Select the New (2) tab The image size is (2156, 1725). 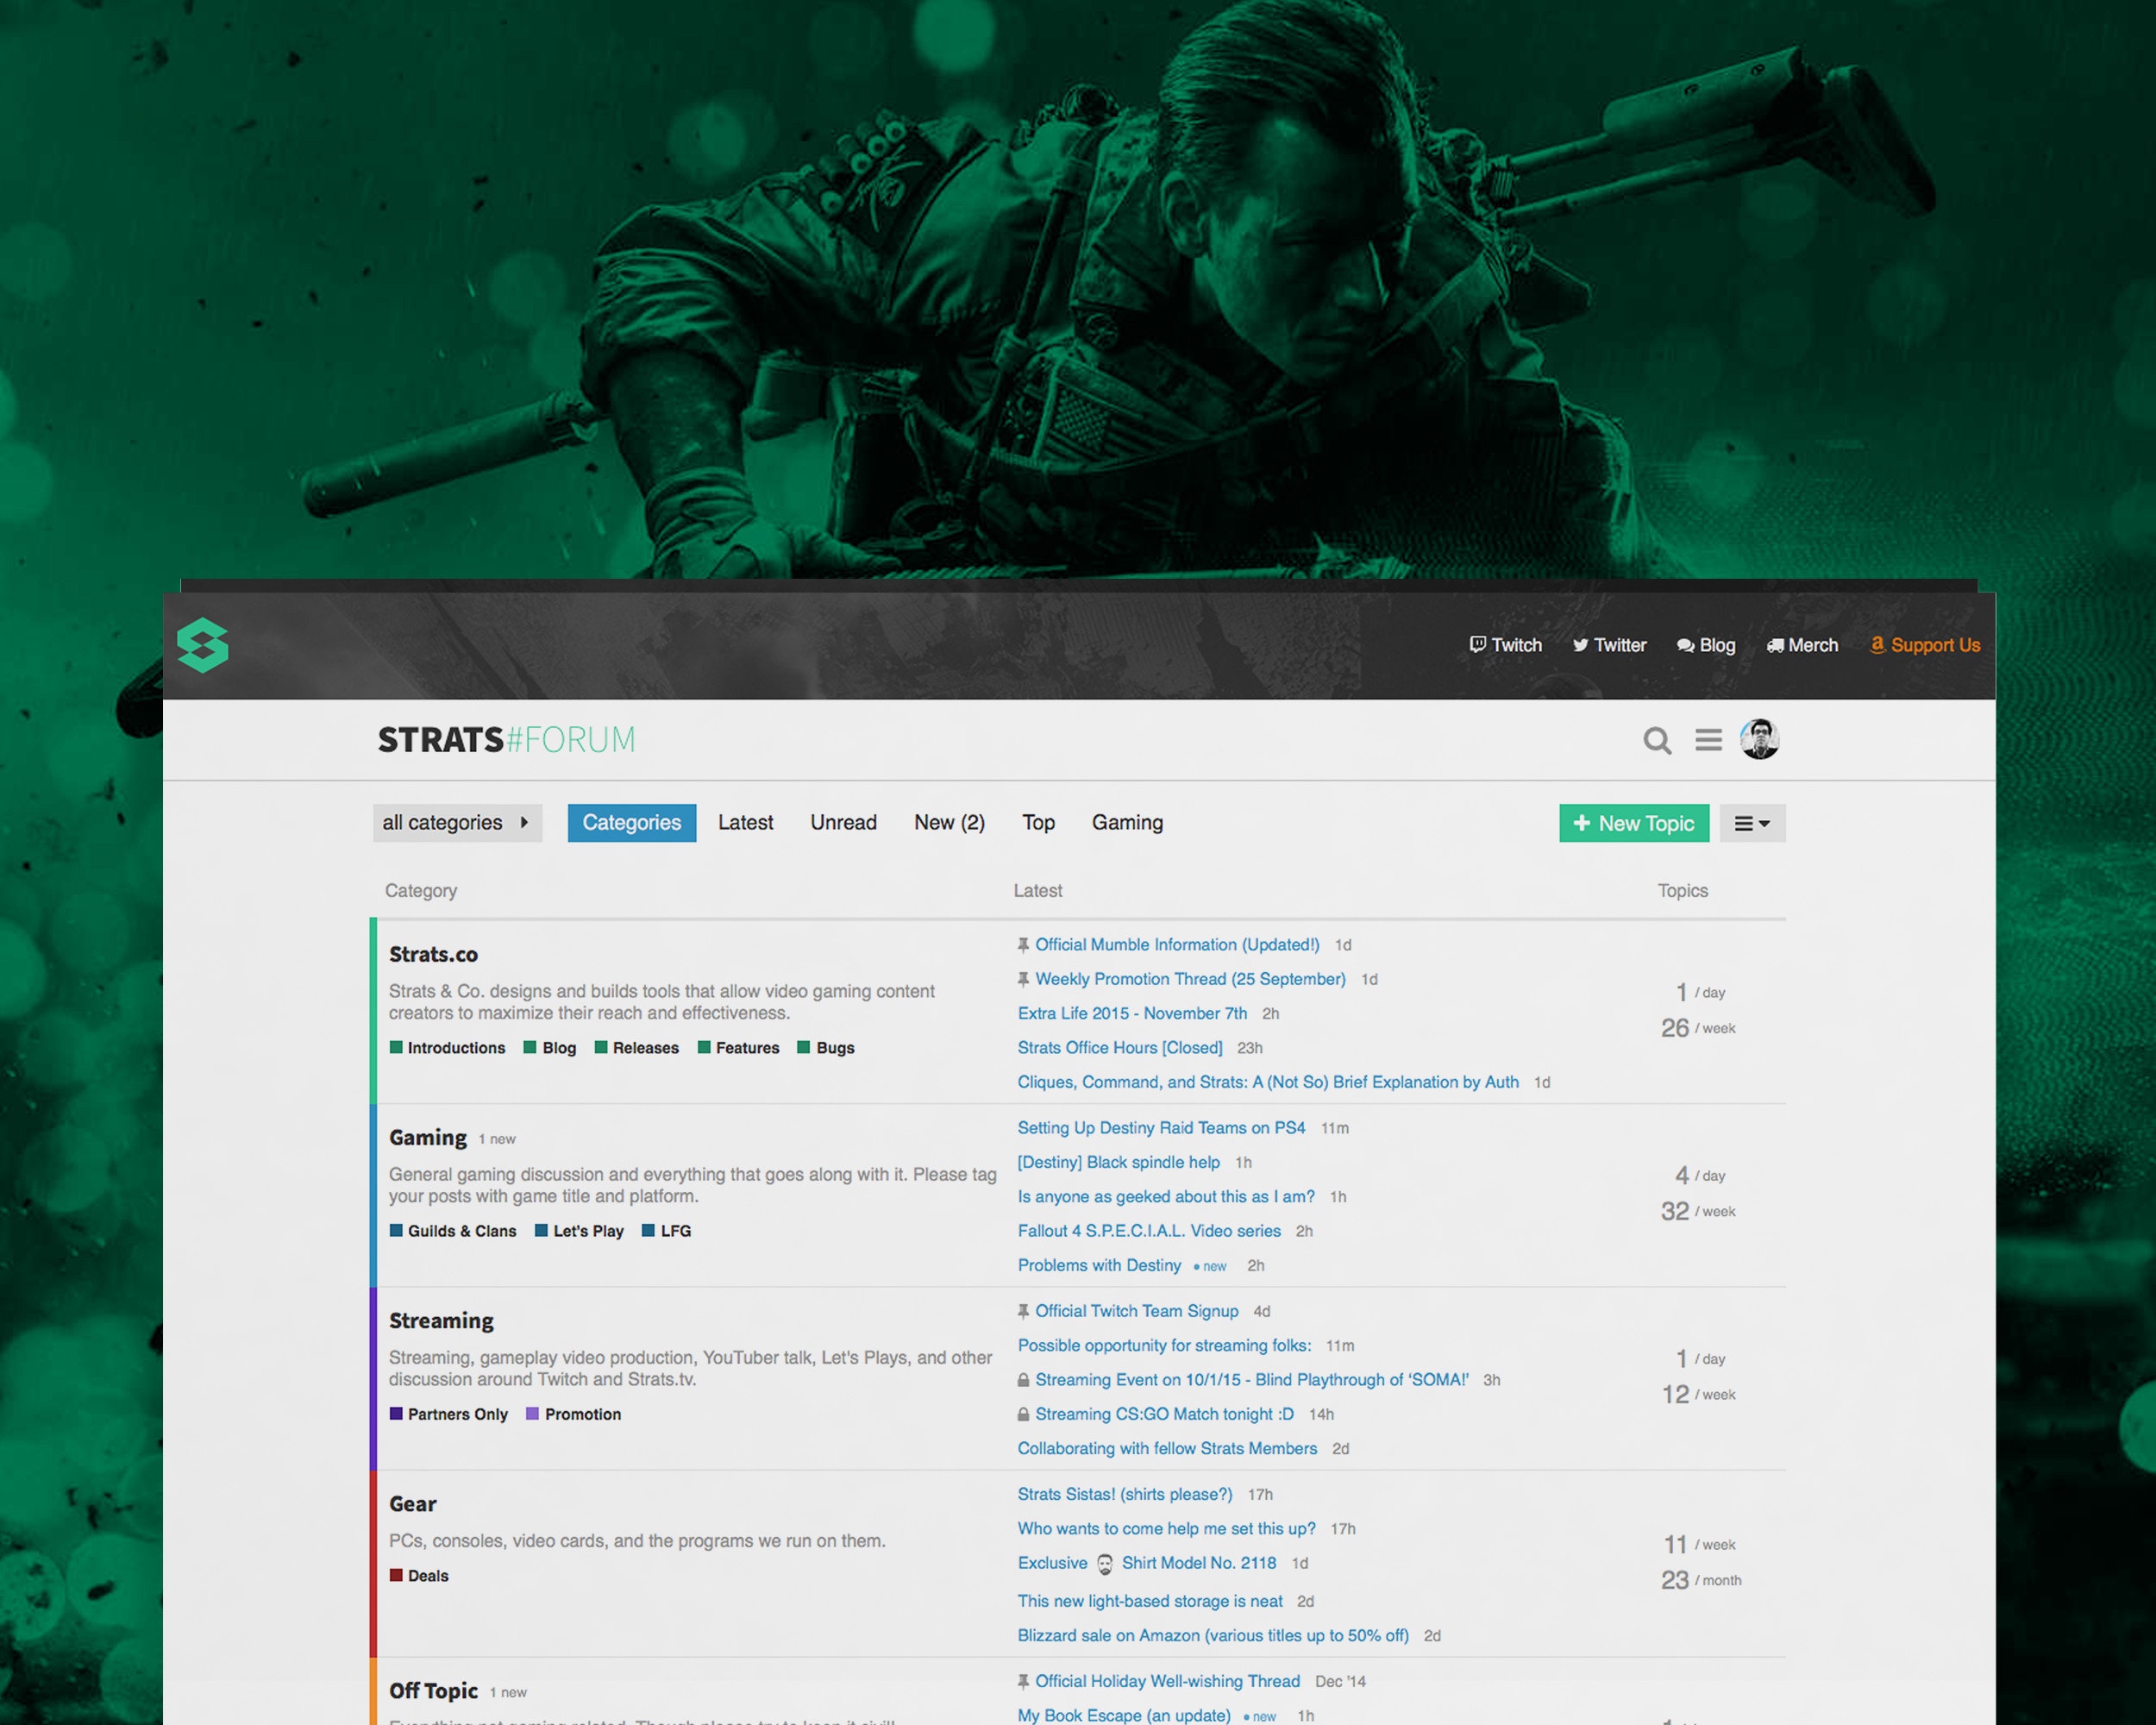pyautogui.click(x=949, y=823)
